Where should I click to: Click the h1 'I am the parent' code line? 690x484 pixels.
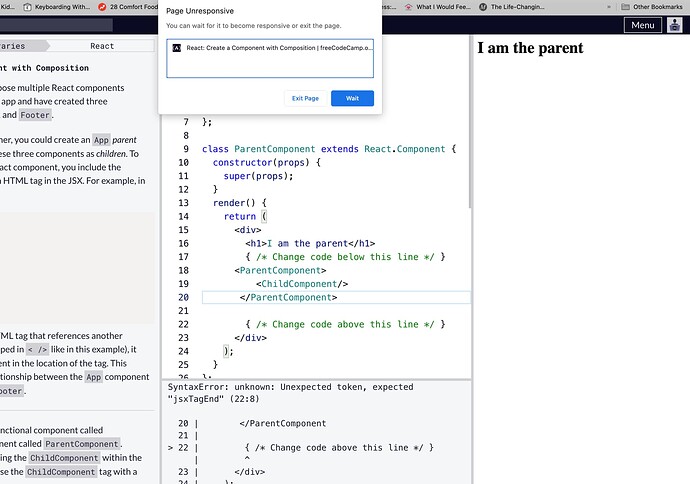[310, 243]
